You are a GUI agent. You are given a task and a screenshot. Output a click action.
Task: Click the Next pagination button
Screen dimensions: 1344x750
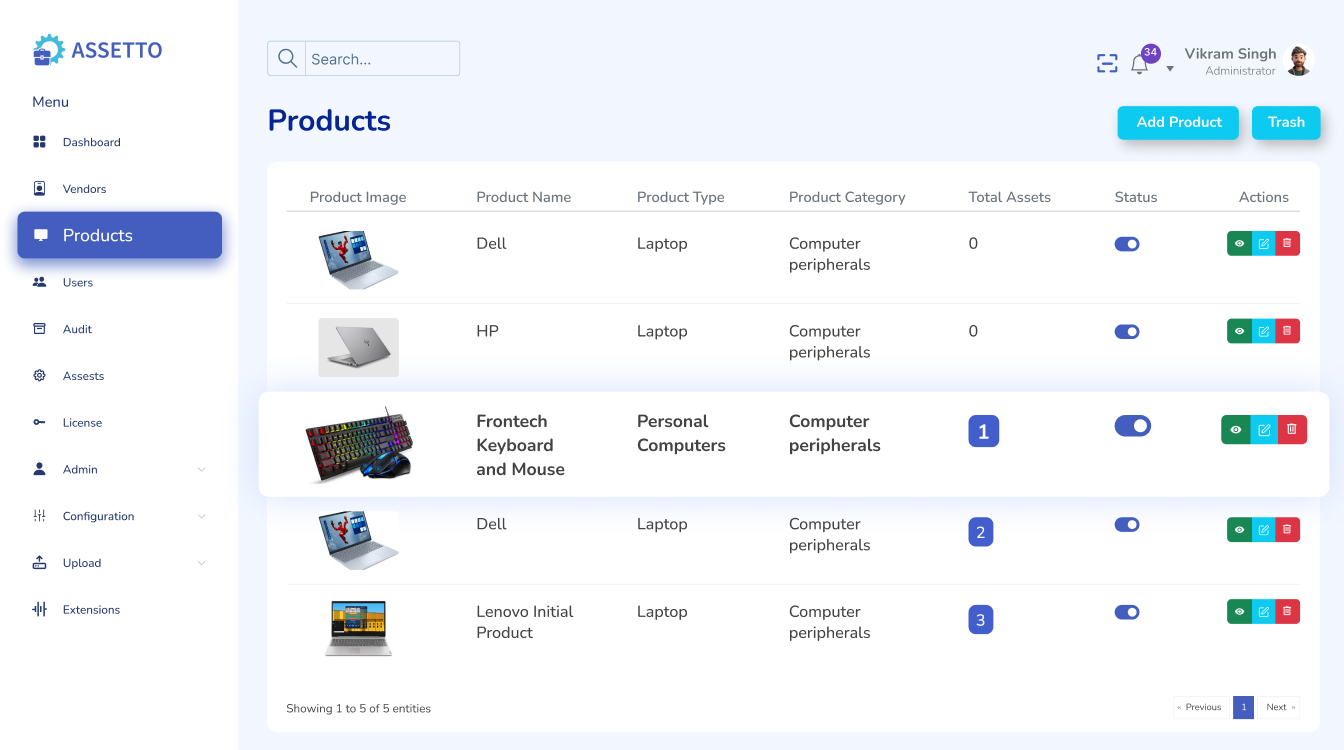[x=1279, y=707]
